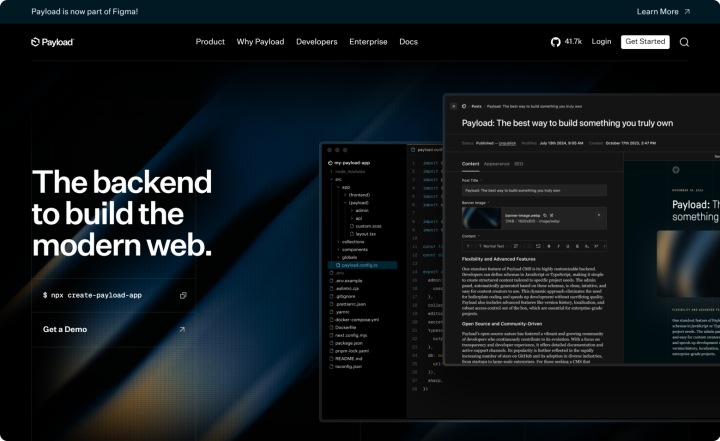Click the Payload logo in the live preview pane

[676, 170]
